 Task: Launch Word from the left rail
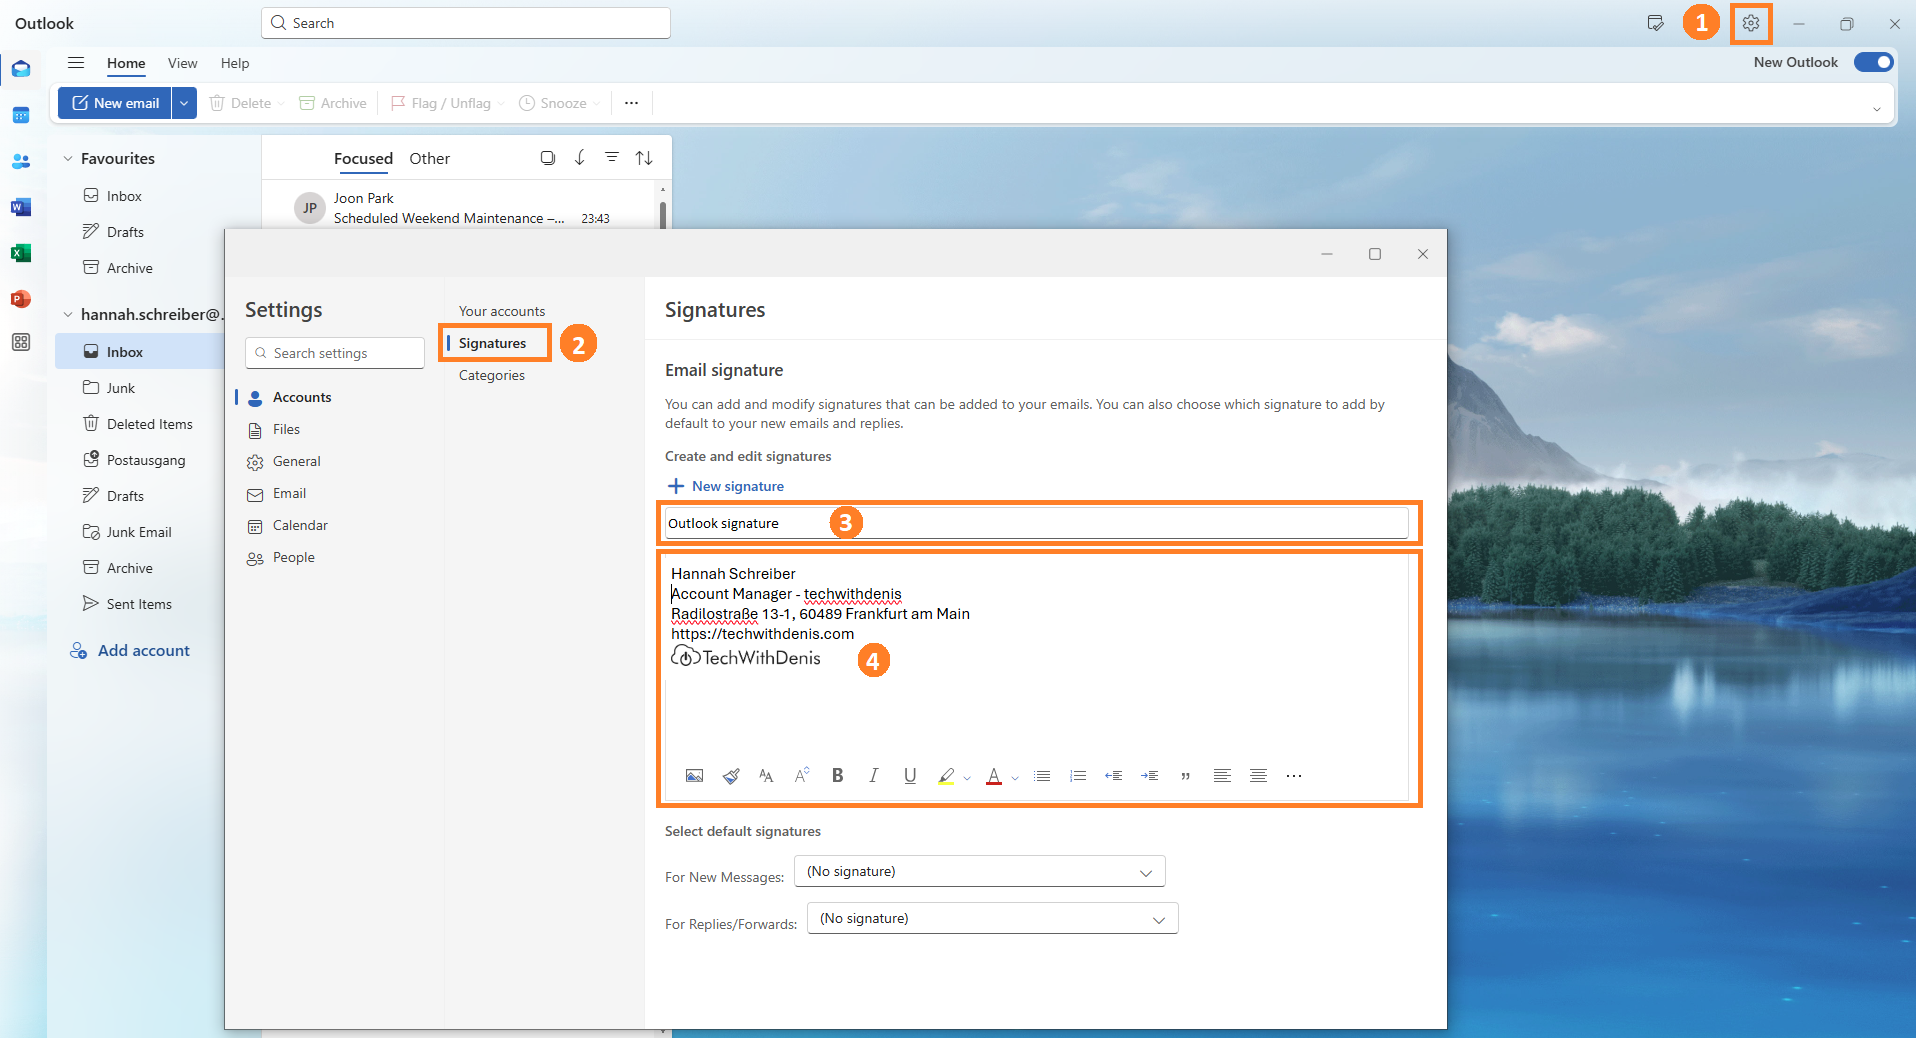(21, 207)
